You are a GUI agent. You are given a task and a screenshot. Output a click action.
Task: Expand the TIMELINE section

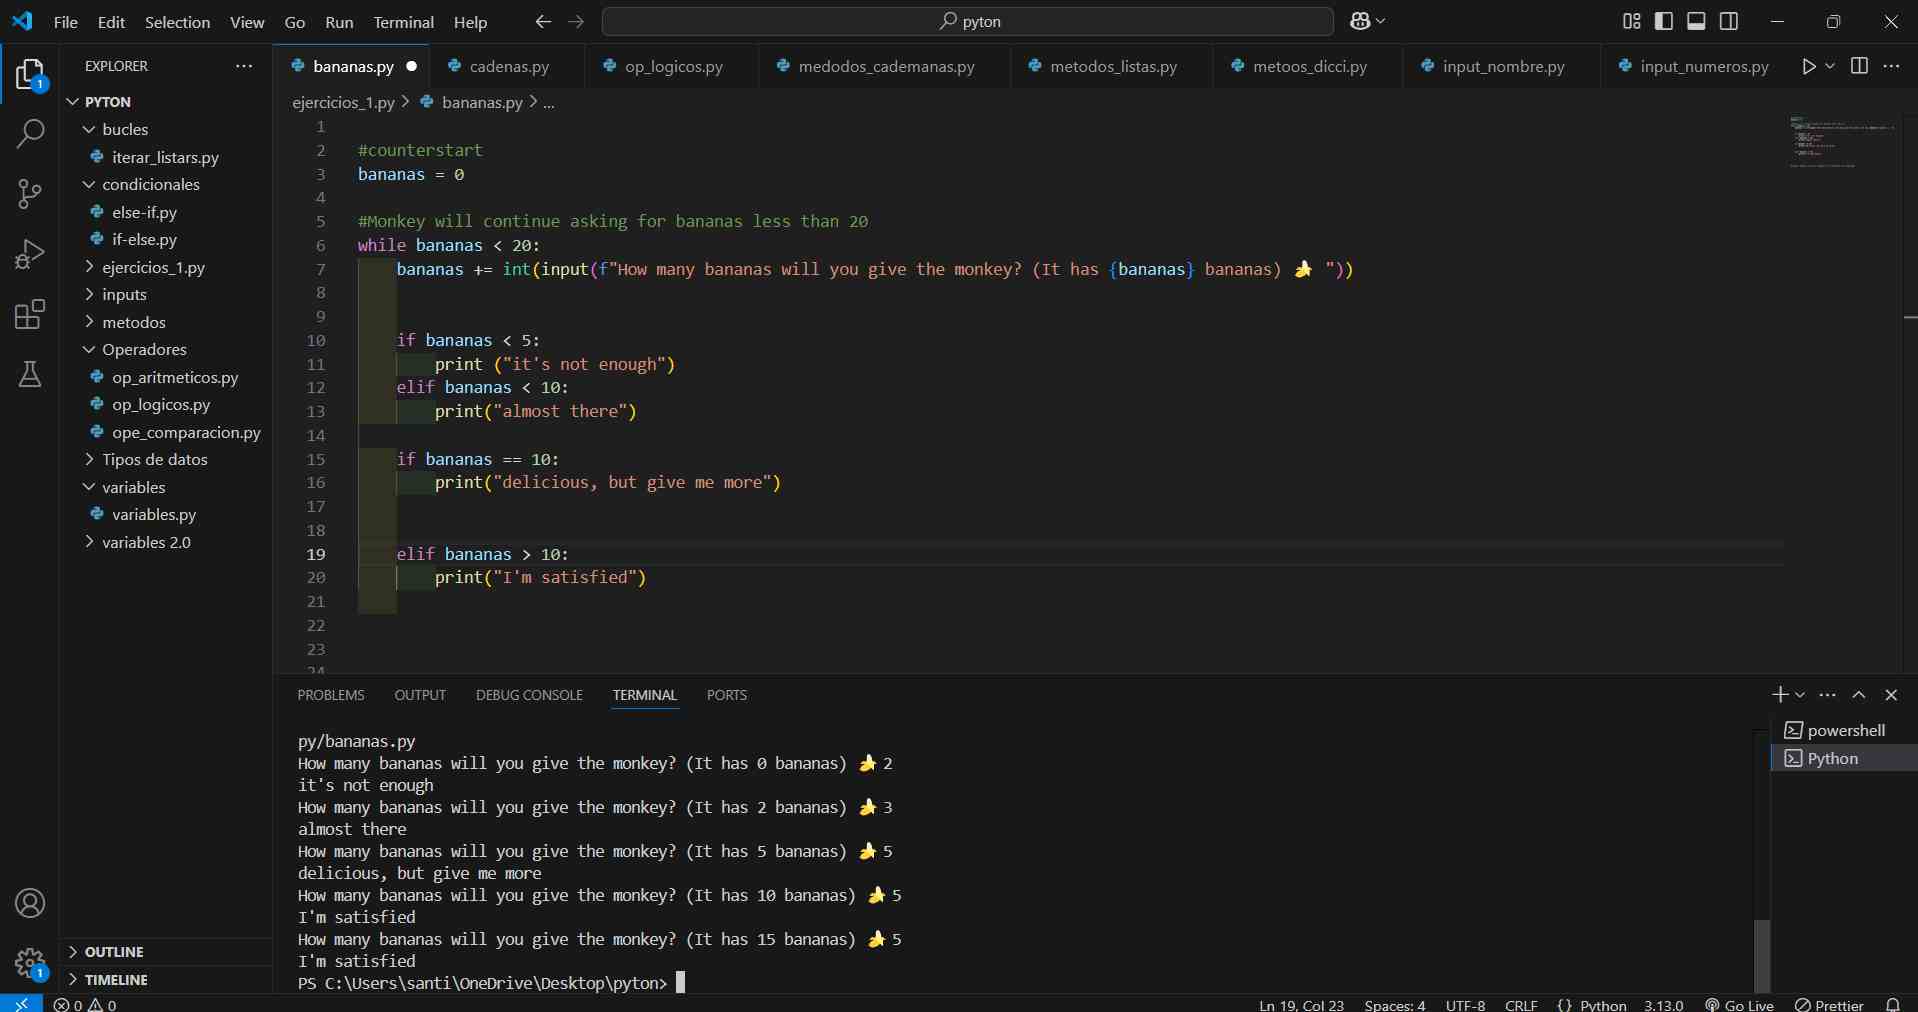166,980
